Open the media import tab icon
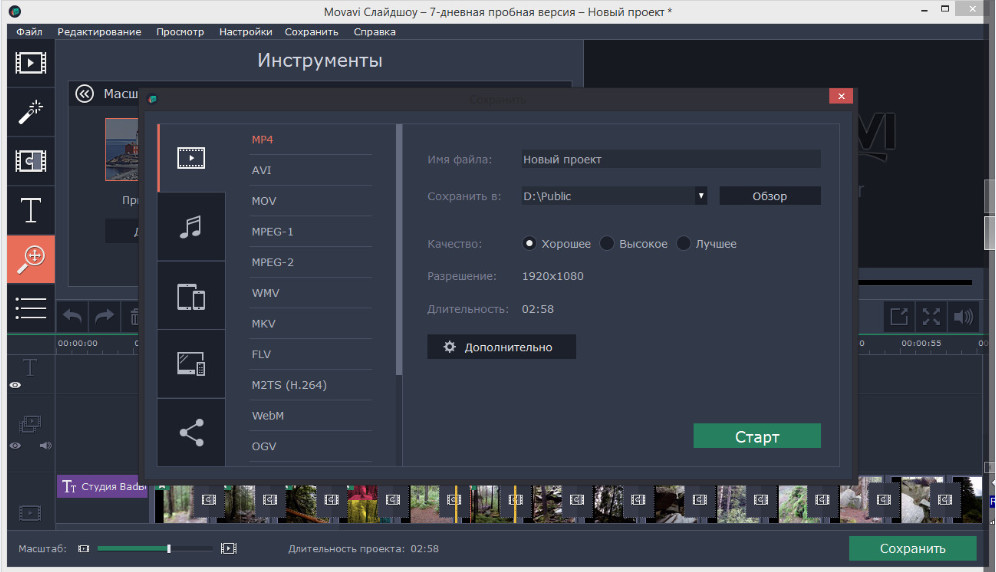Viewport: 996px width, 572px height. click(30, 63)
